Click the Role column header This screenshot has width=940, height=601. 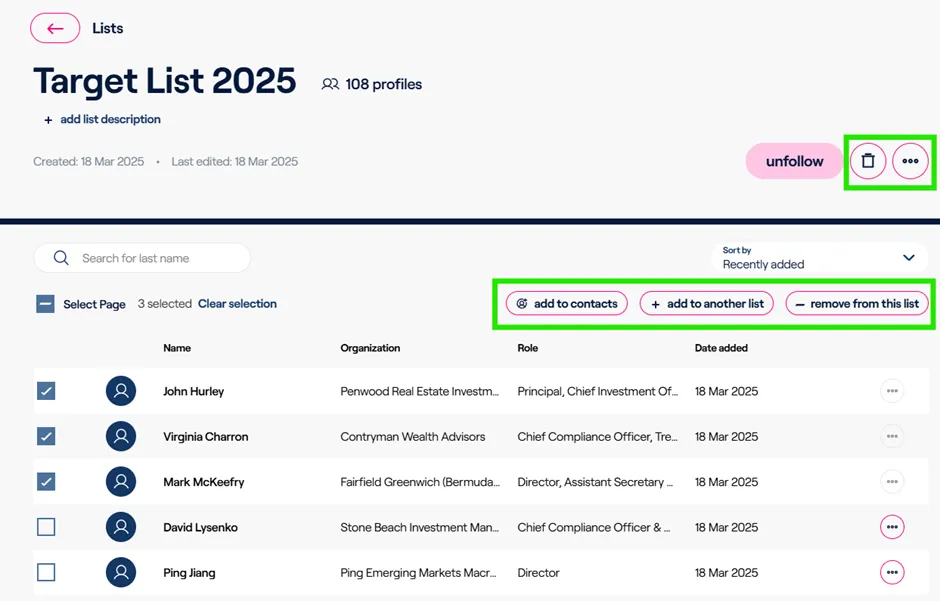click(528, 348)
